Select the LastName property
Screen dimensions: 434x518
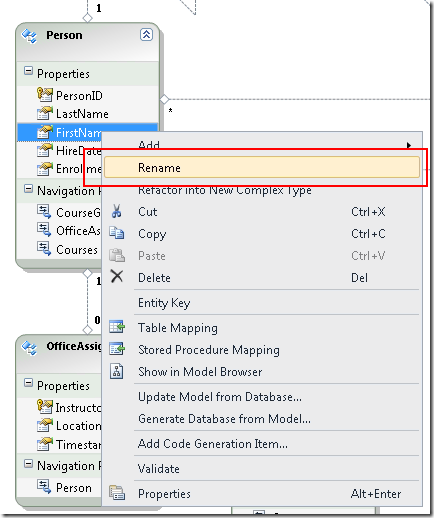click(x=82, y=114)
